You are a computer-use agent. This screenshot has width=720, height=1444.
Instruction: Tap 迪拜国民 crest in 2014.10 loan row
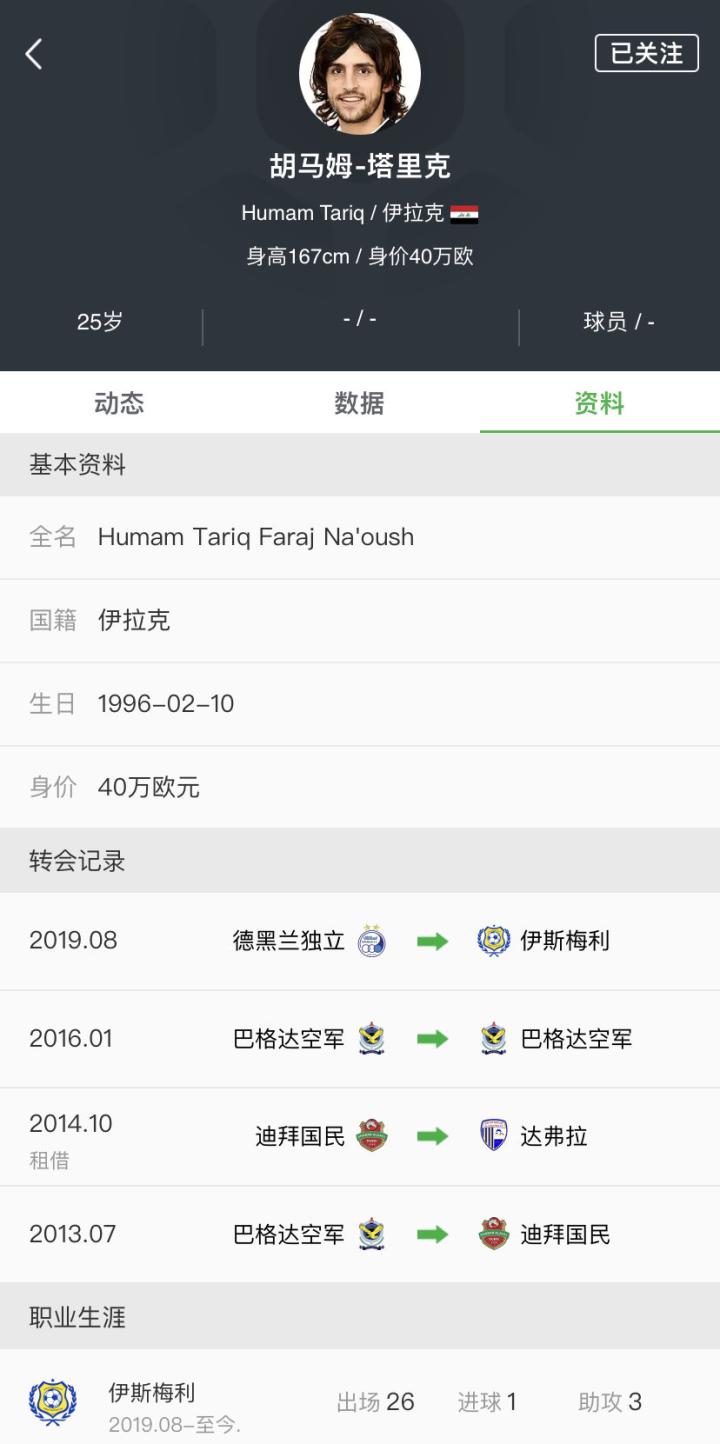pos(372,1137)
